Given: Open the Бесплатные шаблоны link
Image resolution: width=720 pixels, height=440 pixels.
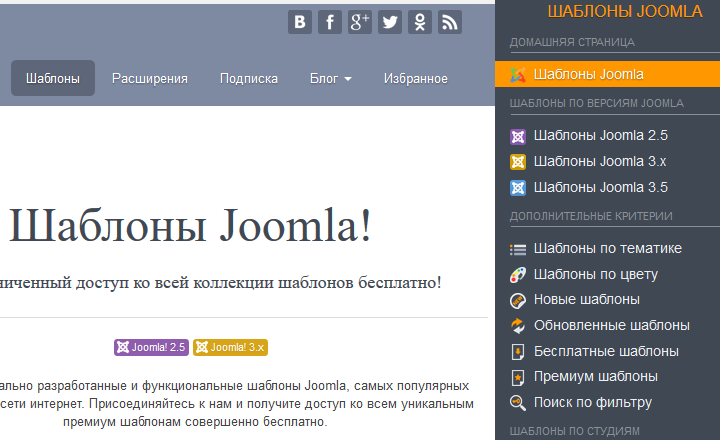Looking at the screenshot, I should 606,351.
